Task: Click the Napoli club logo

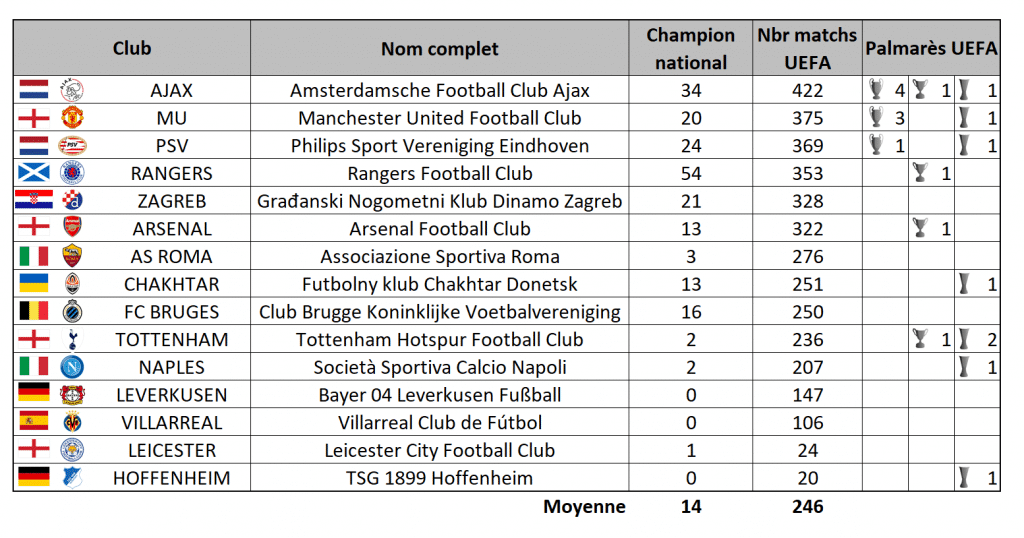Action: 72,367
